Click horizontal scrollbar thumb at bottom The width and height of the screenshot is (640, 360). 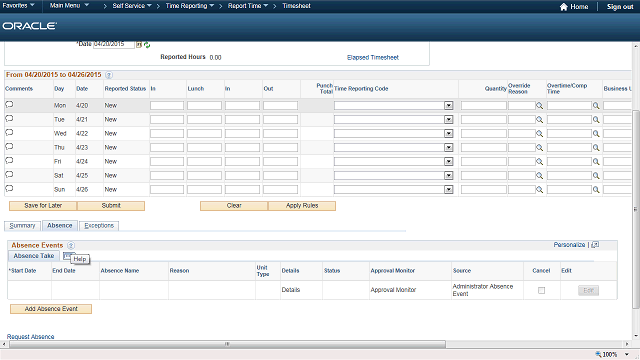pyautogui.click(x=227, y=344)
